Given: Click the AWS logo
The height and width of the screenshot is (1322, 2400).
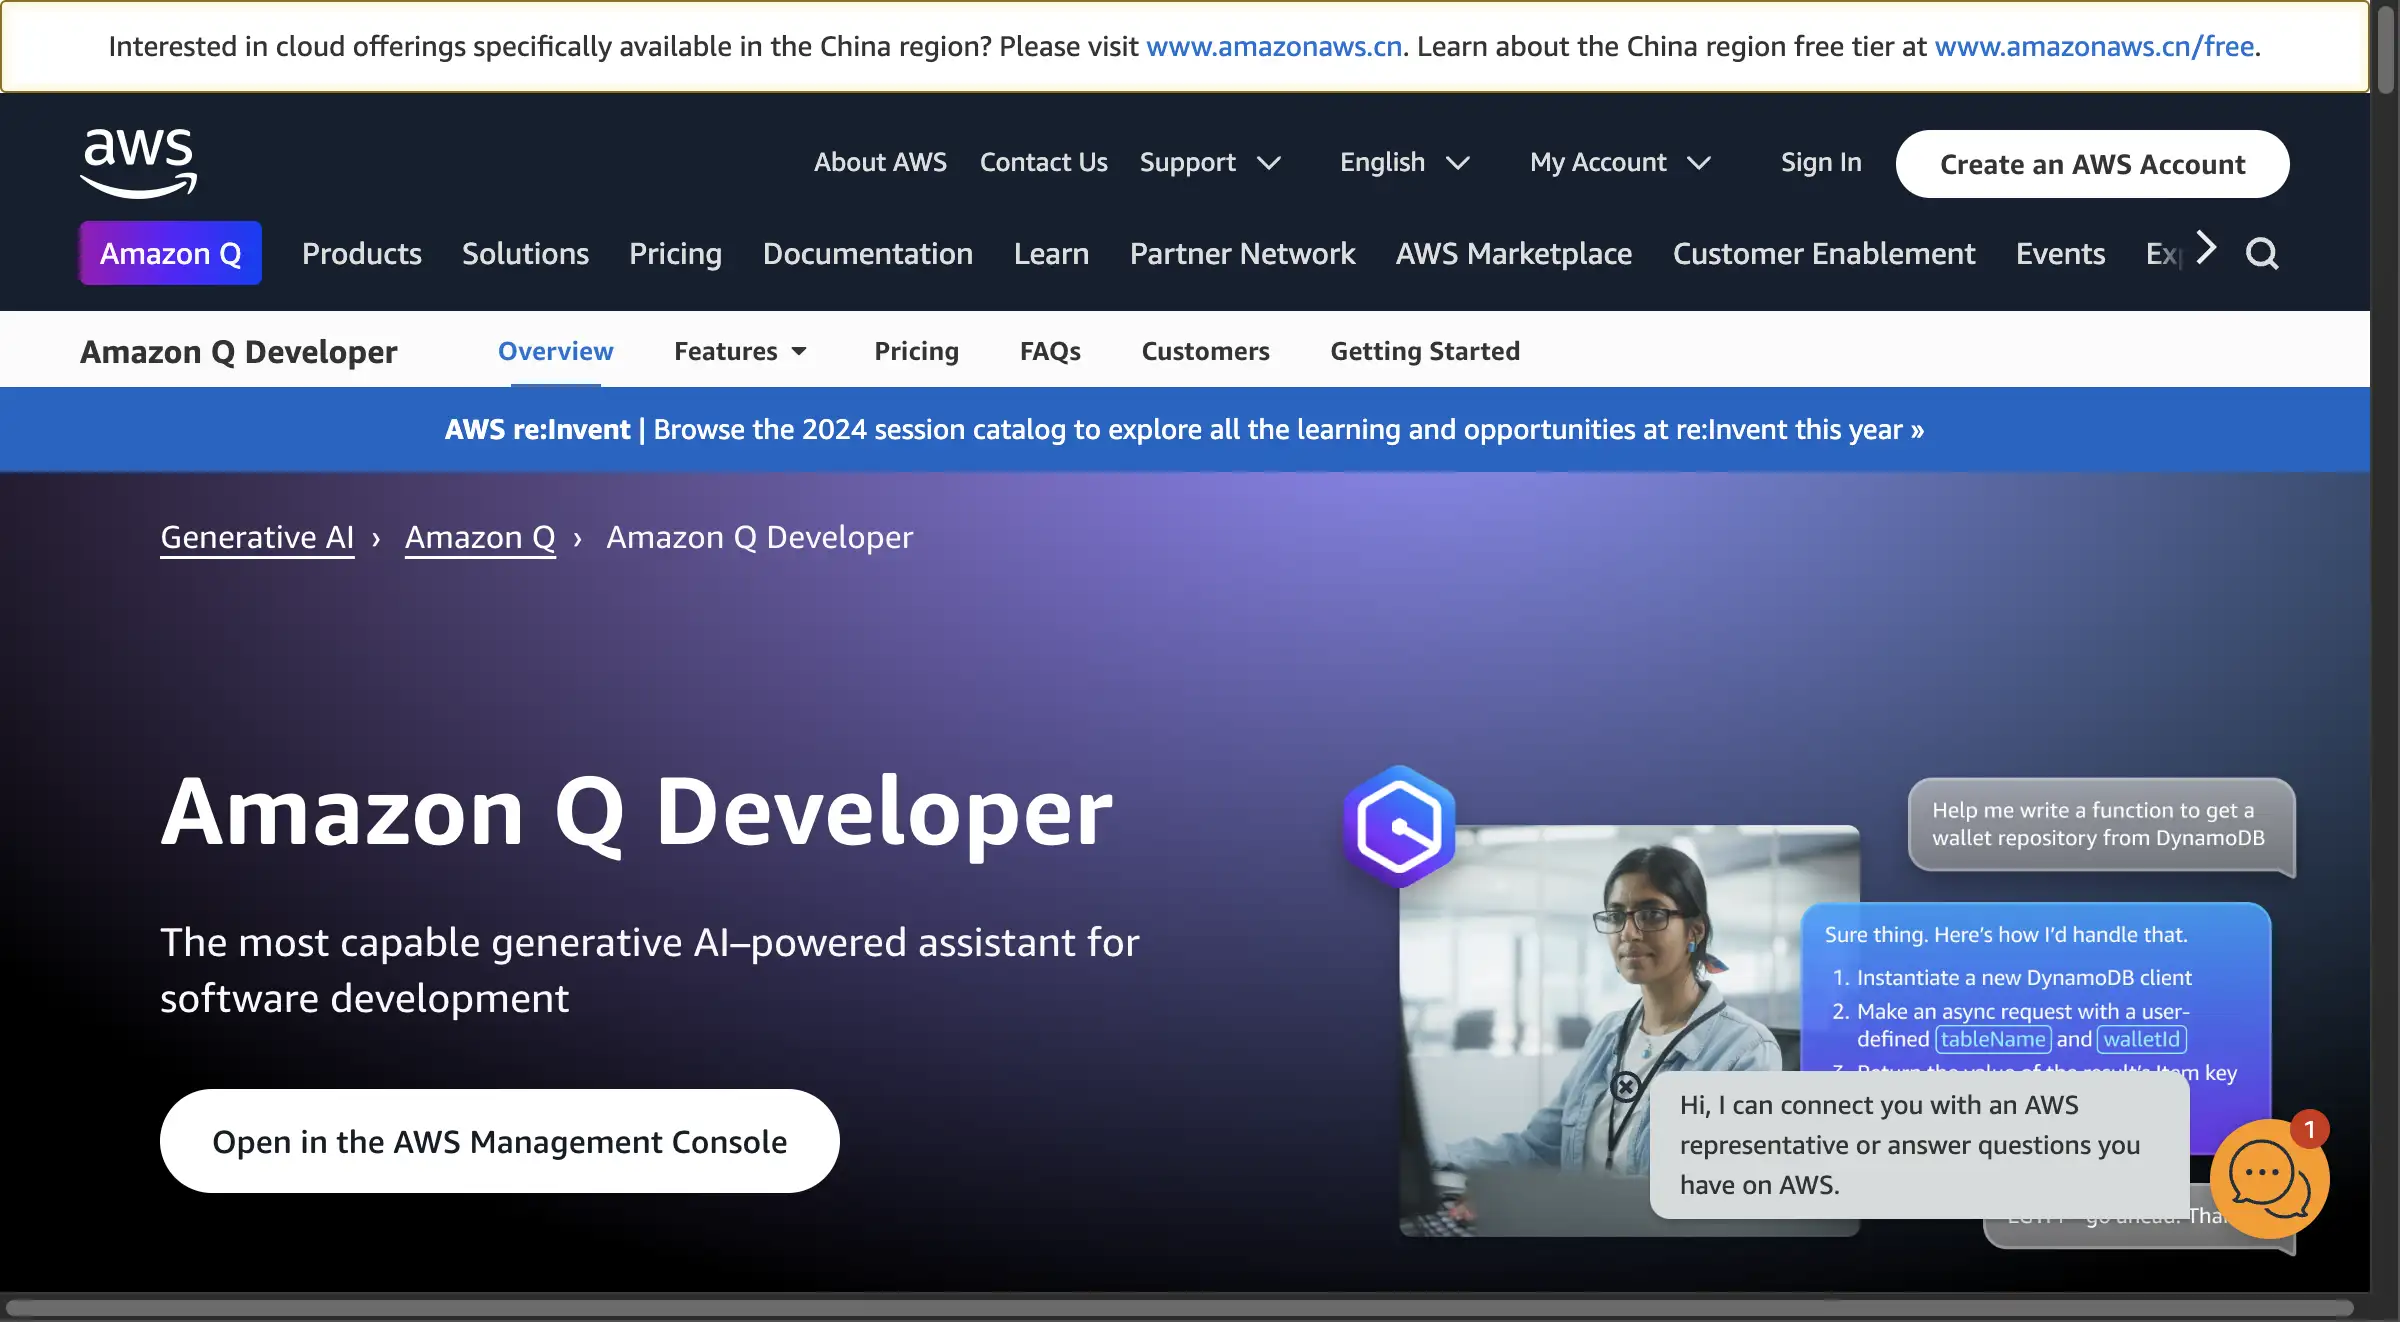Looking at the screenshot, I should click(137, 162).
